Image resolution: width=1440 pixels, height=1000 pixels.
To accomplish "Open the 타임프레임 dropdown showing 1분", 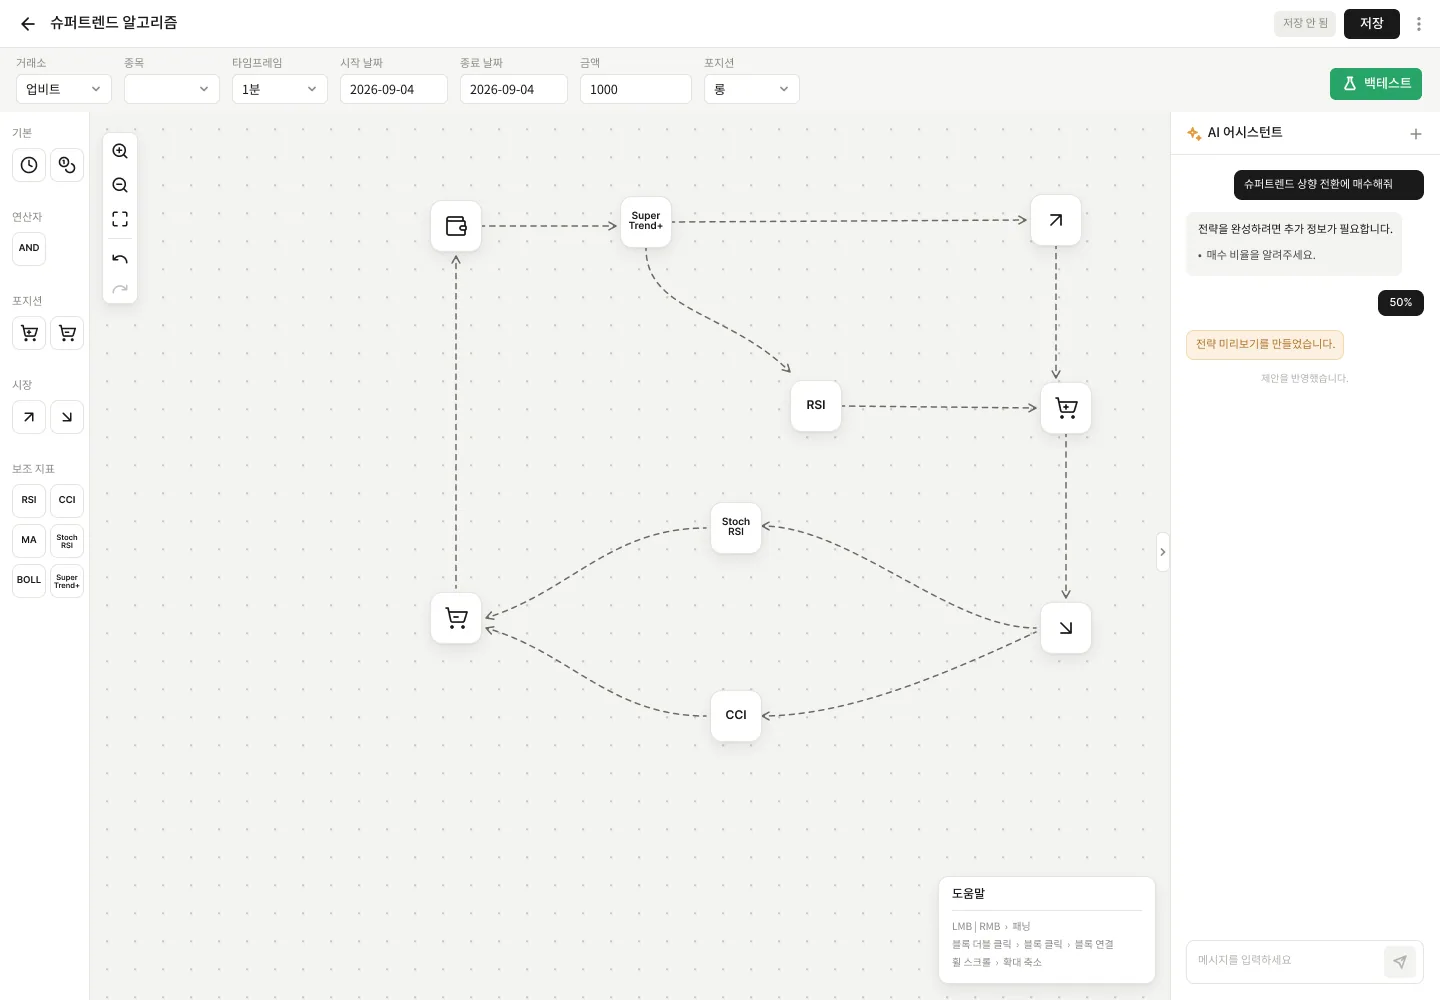I will click(280, 89).
